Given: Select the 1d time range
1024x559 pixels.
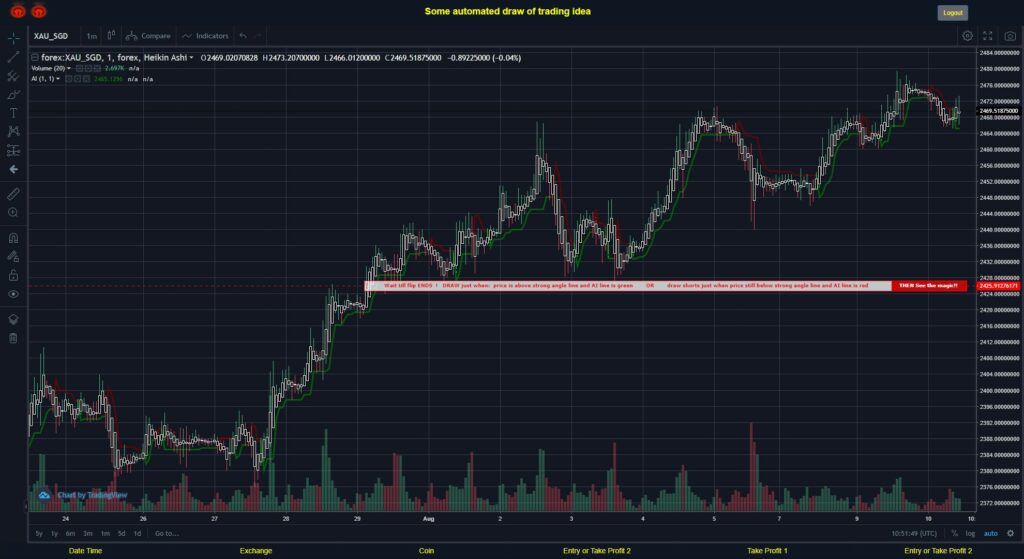Looking at the screenshot, I should (137, 534).
